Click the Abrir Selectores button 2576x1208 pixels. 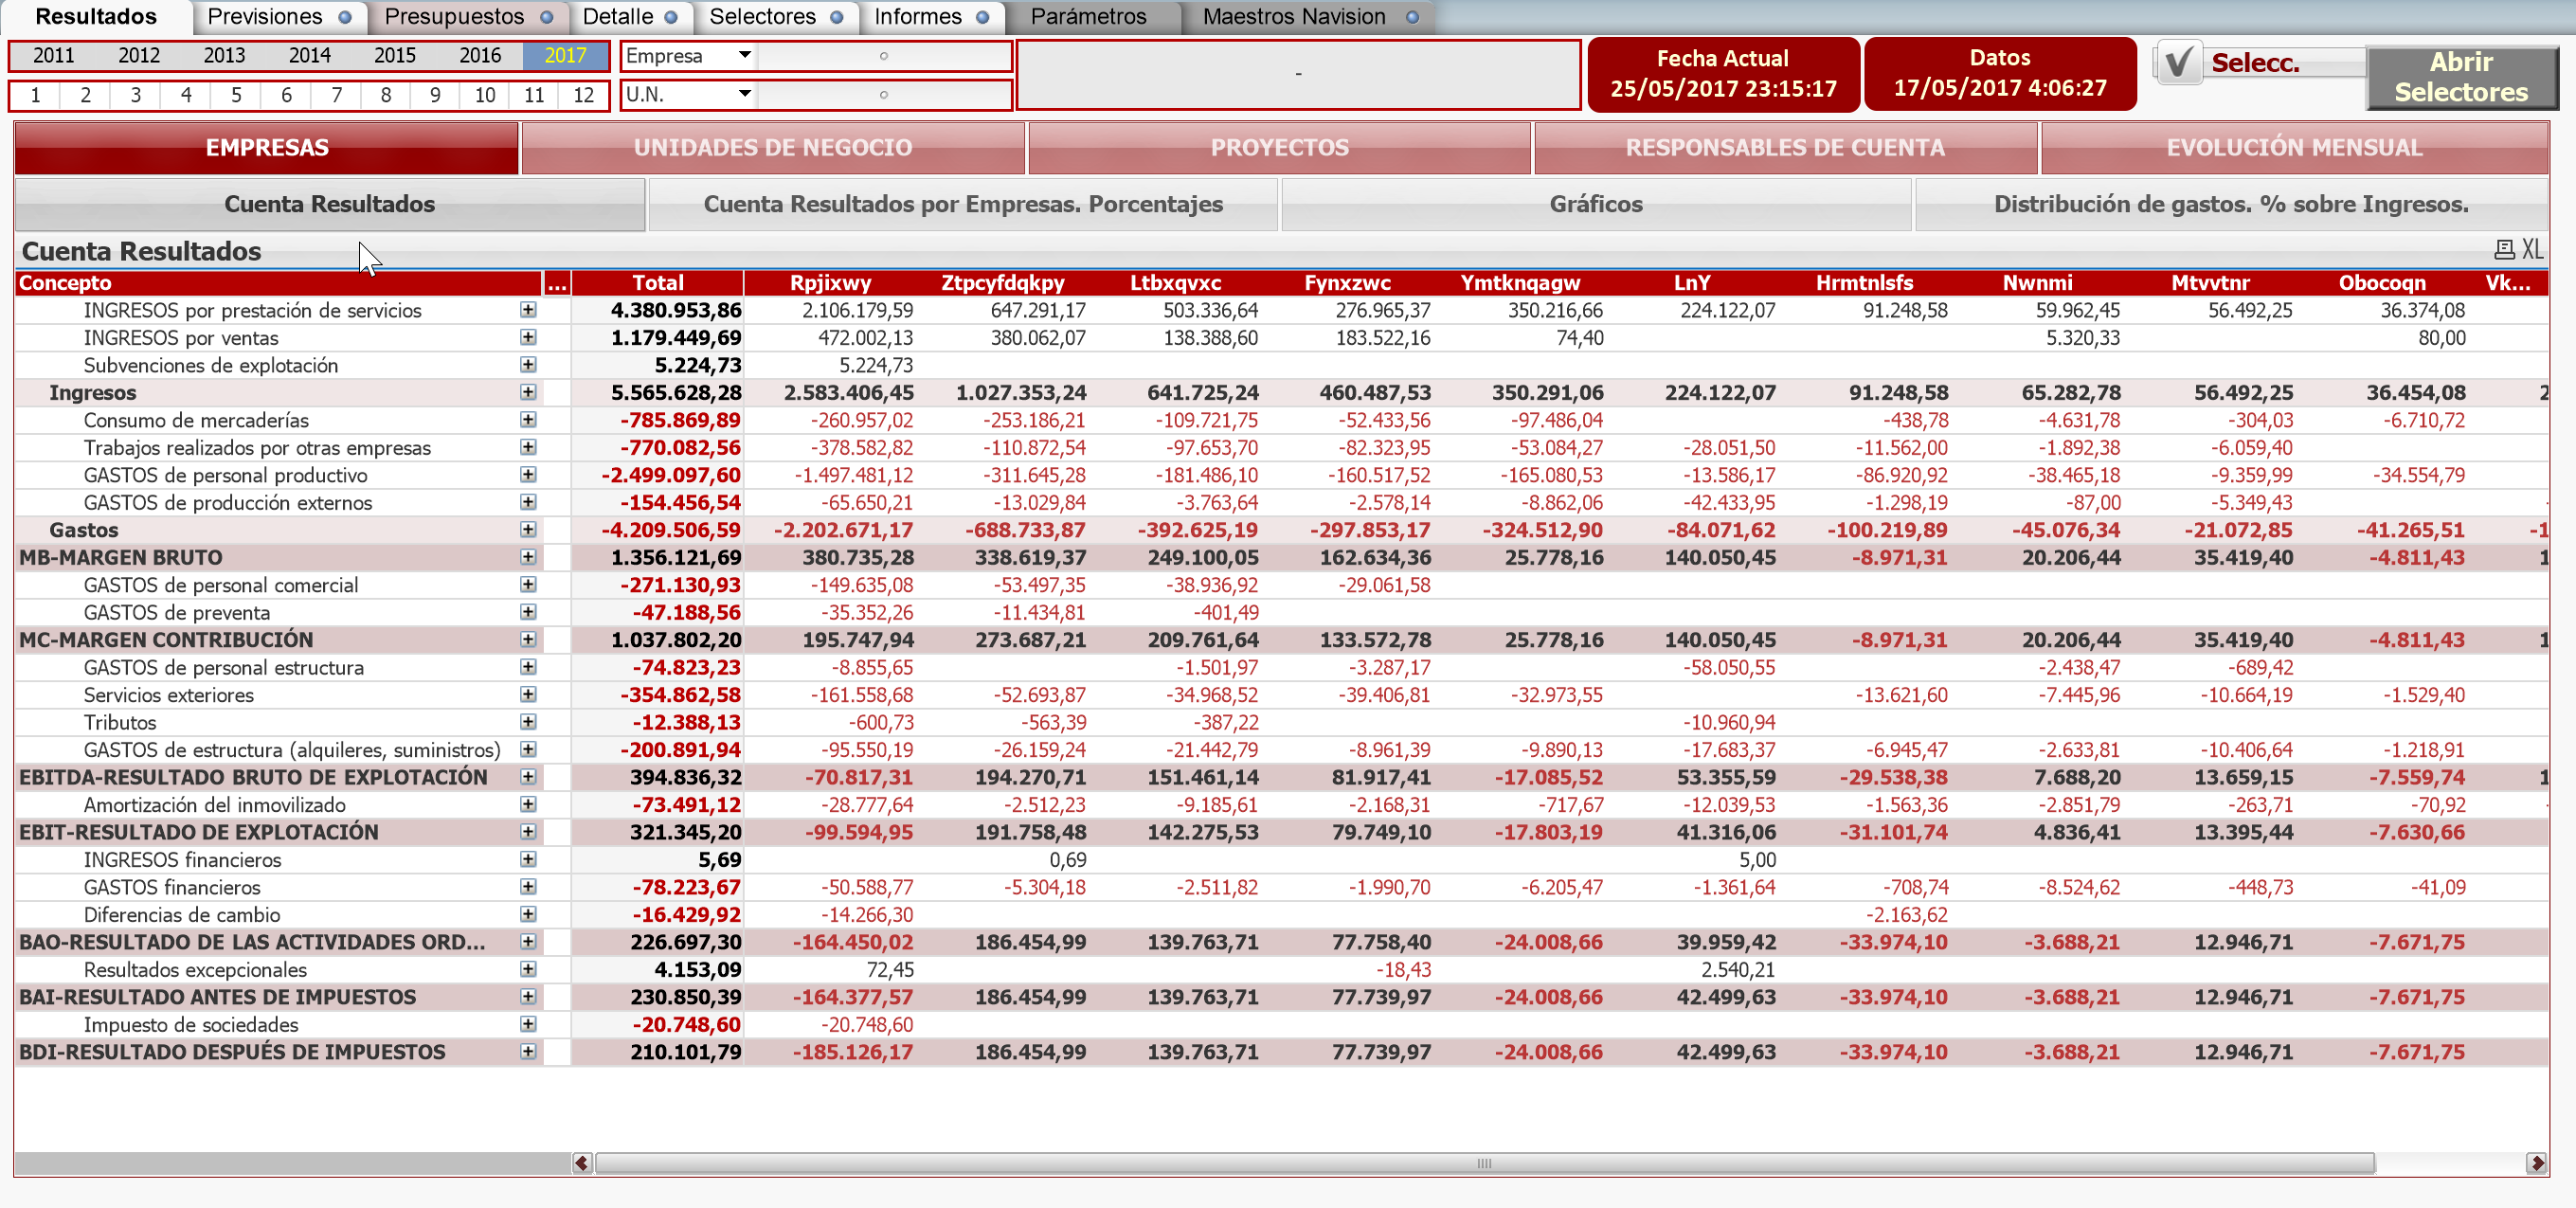2461,77
